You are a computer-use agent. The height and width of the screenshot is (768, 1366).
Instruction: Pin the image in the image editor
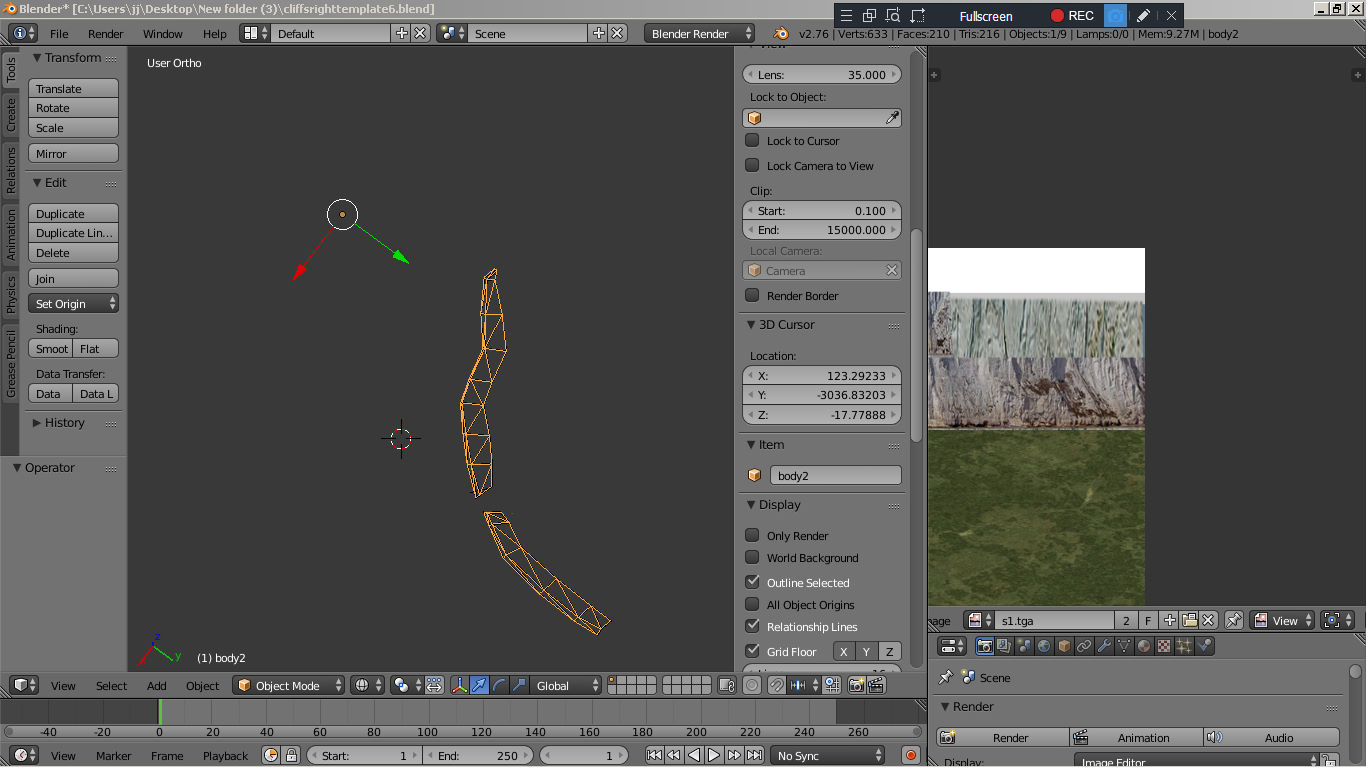click(x=1234, y=621)
